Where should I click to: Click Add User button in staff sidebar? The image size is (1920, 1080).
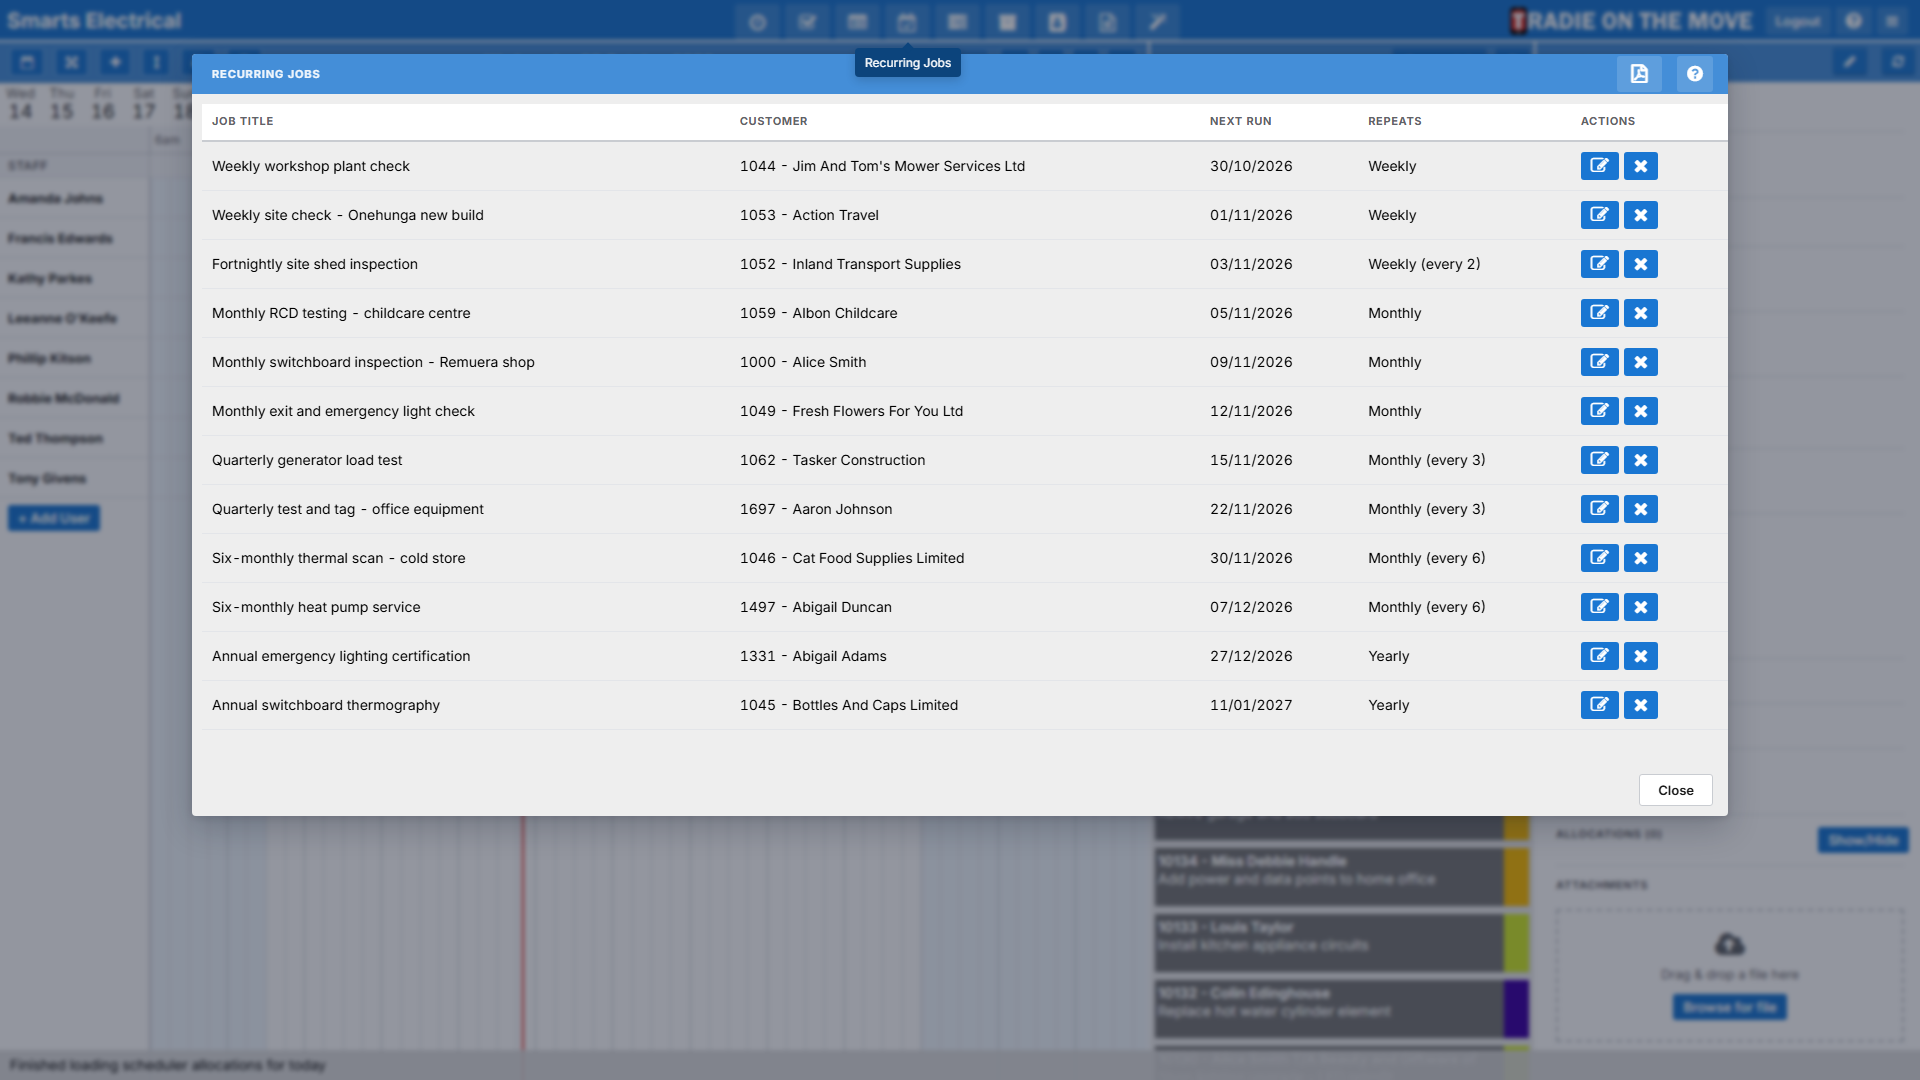[x=54, y=518]
